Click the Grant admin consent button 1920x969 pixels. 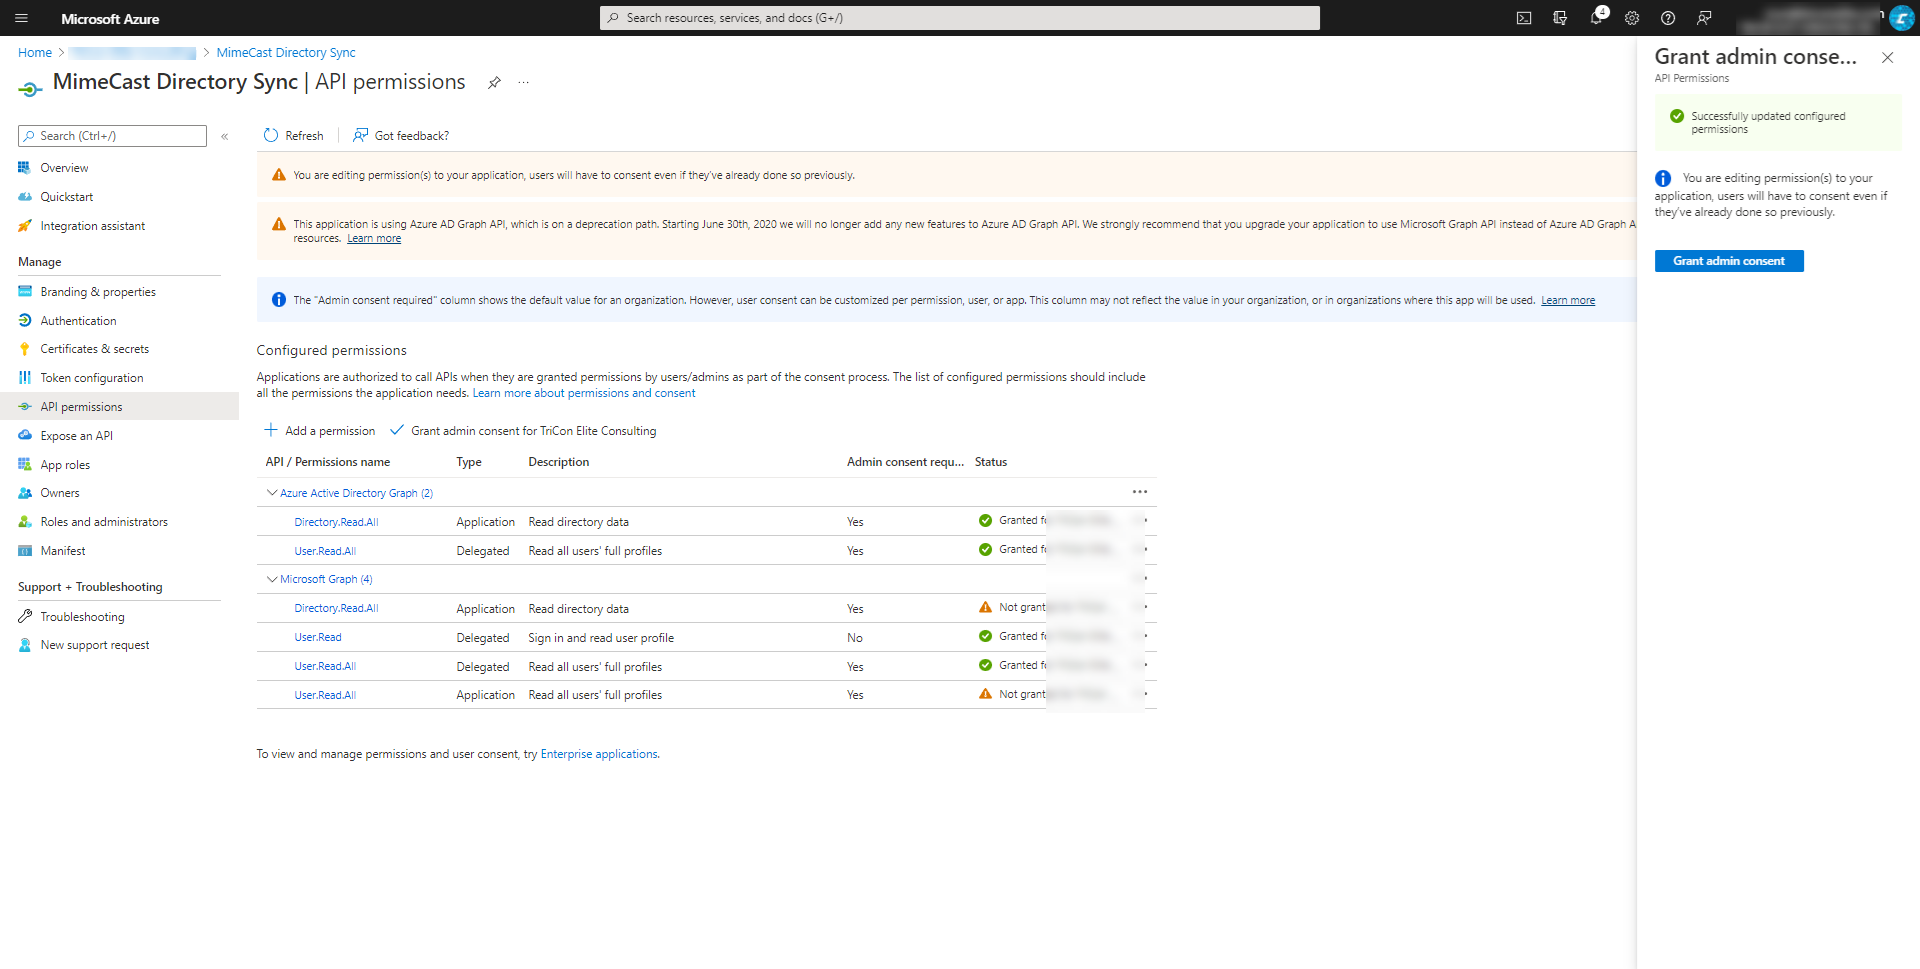point(1729,261)
